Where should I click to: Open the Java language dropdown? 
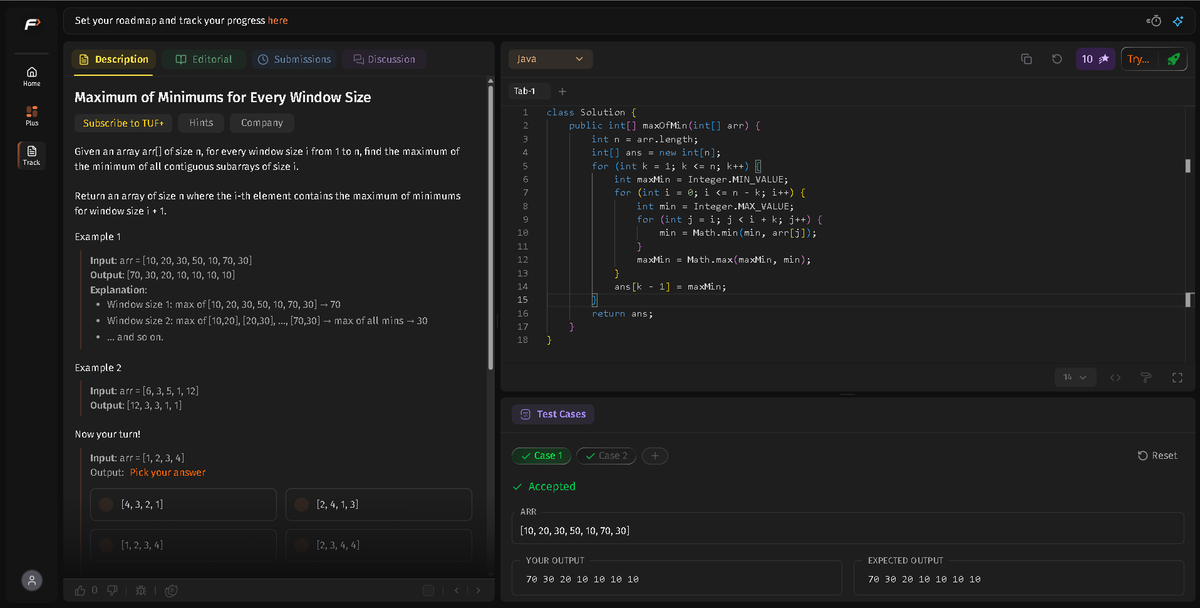pyautogui.click(x=550, y=59)
